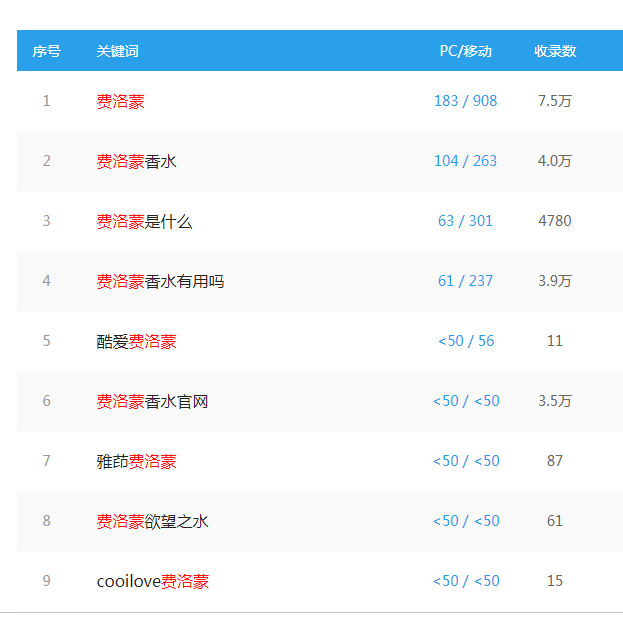Open keyword 费洛蒙 in row 1

120,101
